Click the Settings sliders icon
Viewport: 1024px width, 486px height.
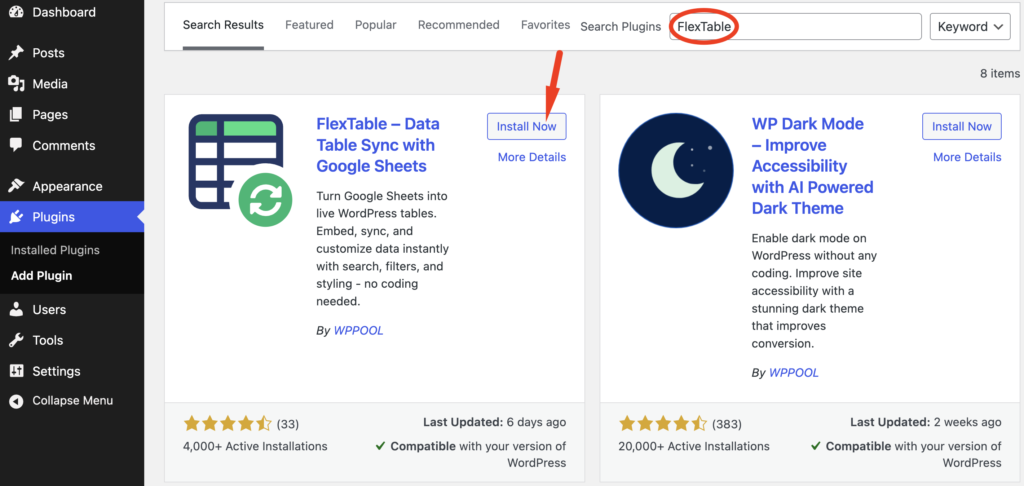(16, 371)
